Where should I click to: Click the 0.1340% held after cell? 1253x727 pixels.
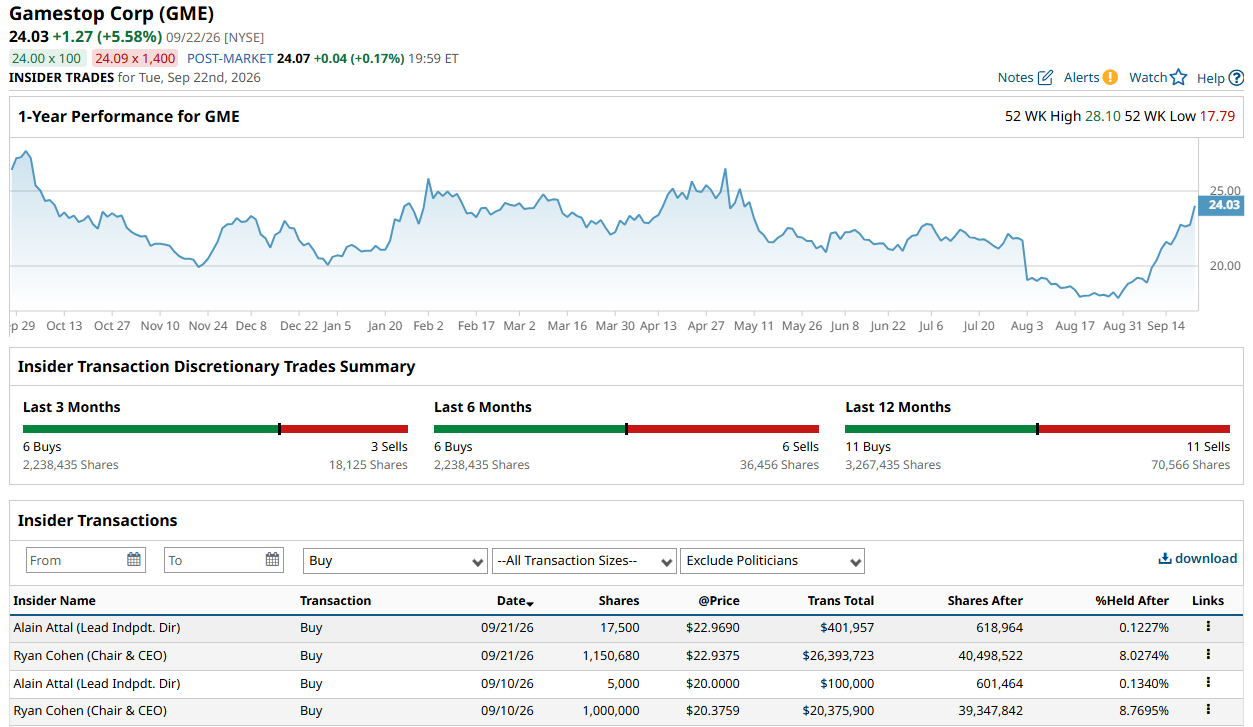pos(1144,683)
